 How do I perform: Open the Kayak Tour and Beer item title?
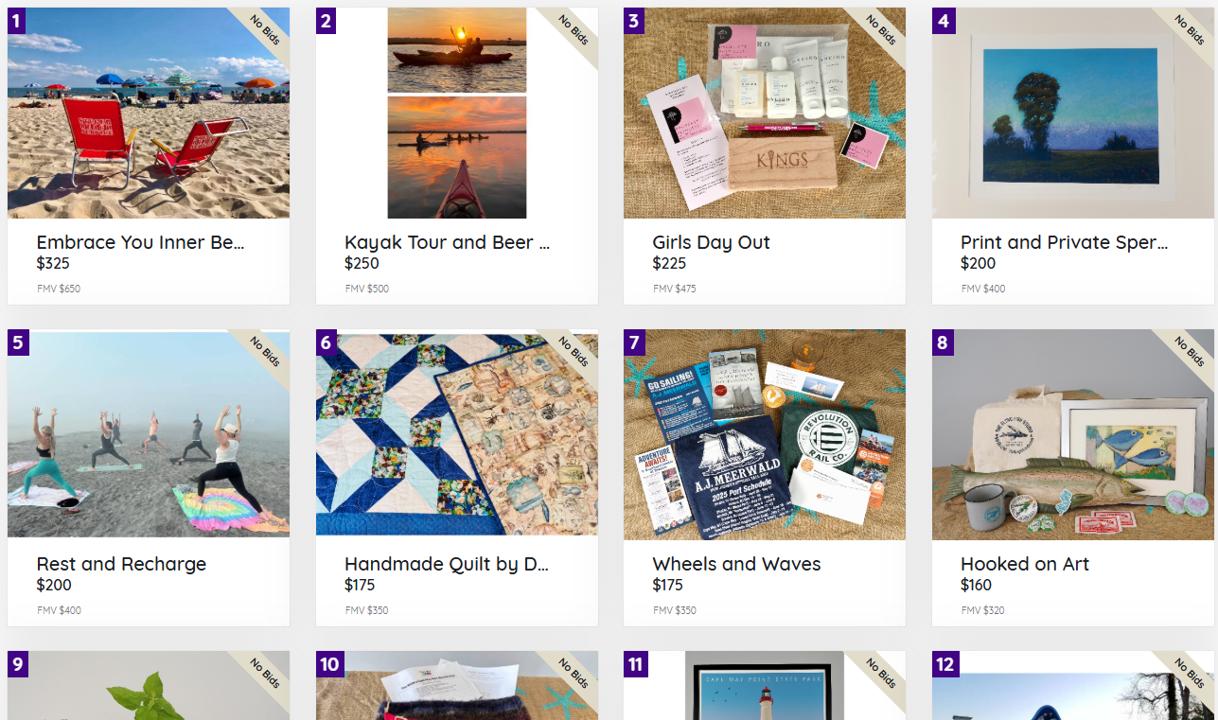point(447,242)
